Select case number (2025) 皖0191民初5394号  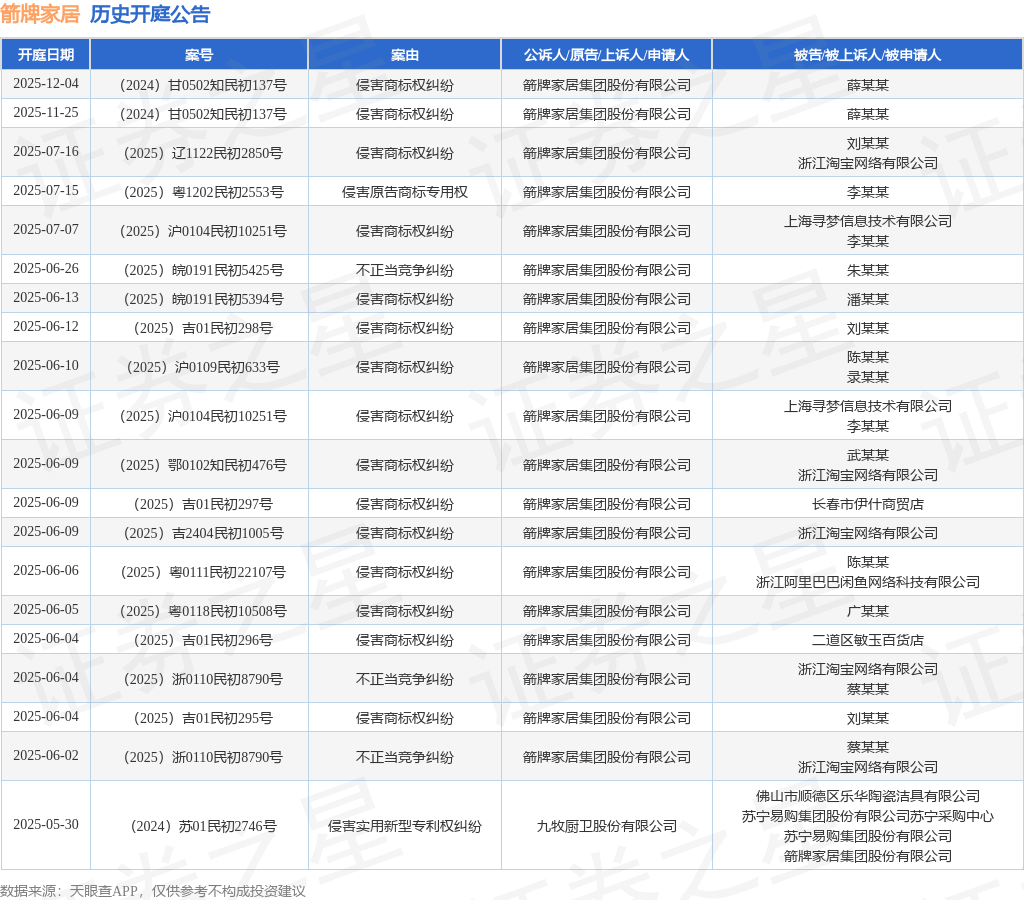point(203,300)
